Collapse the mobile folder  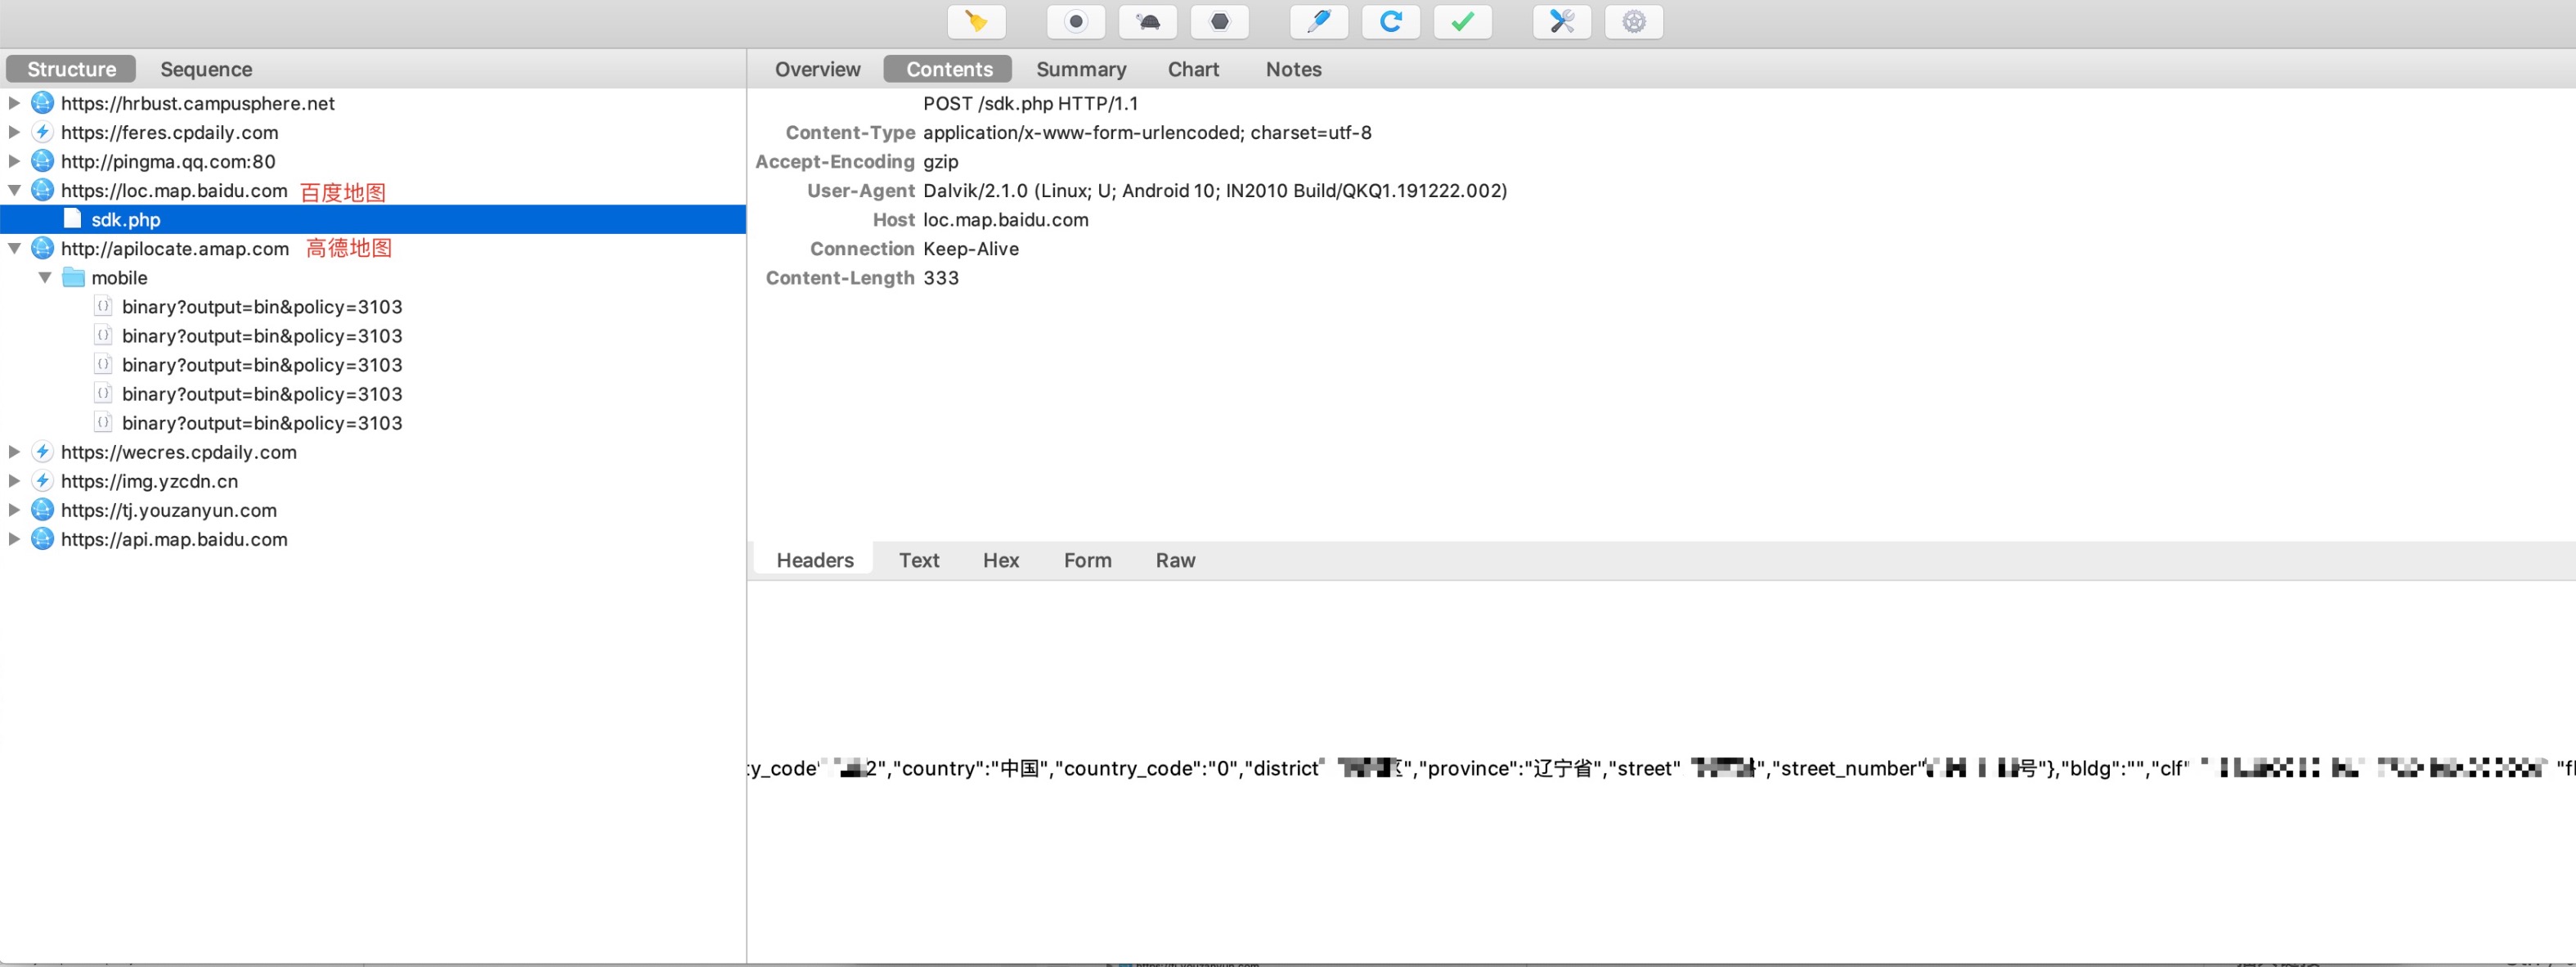click(x=45, y=277)
